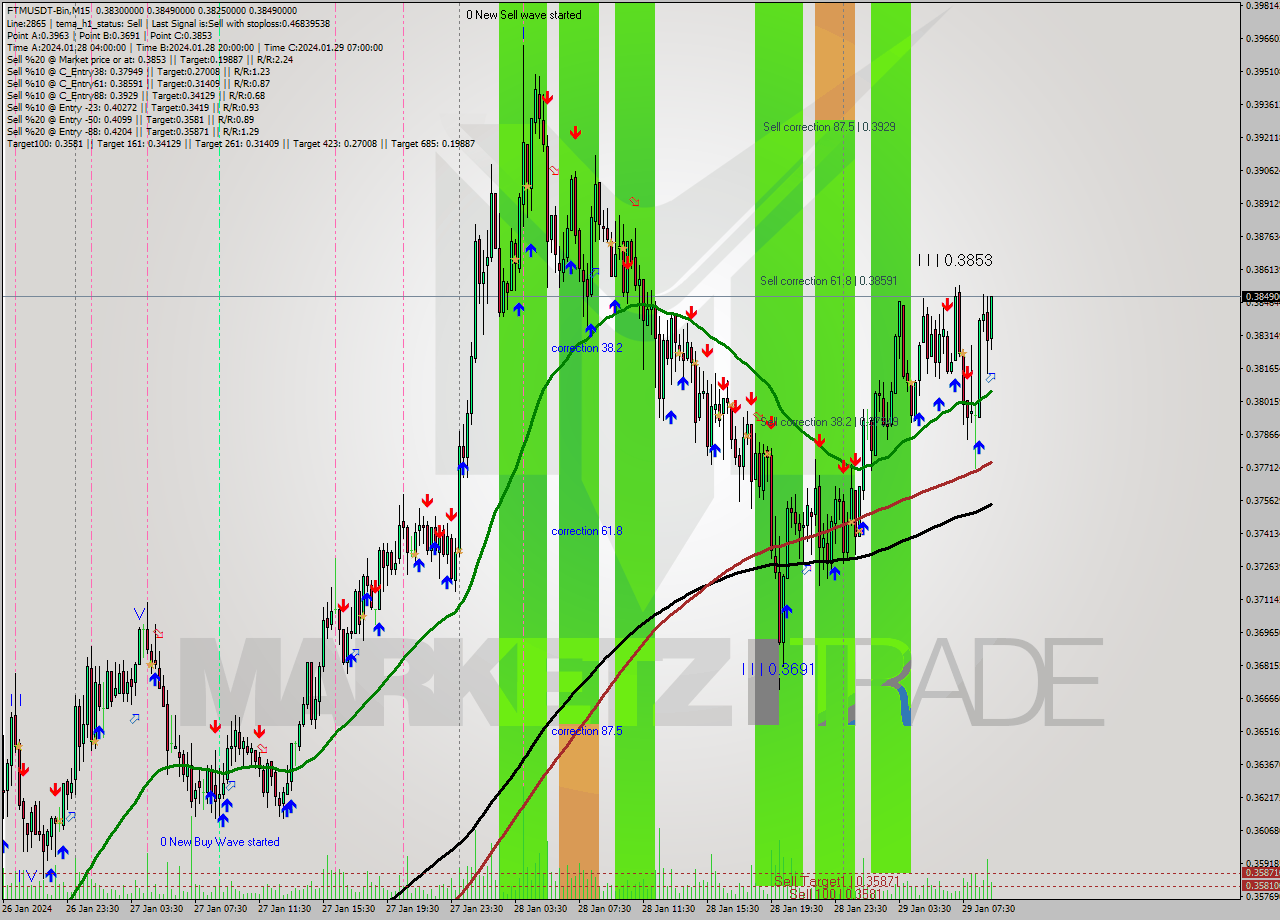Click the 'Target100: 0.3581' targets line

(x=240, y=143)
